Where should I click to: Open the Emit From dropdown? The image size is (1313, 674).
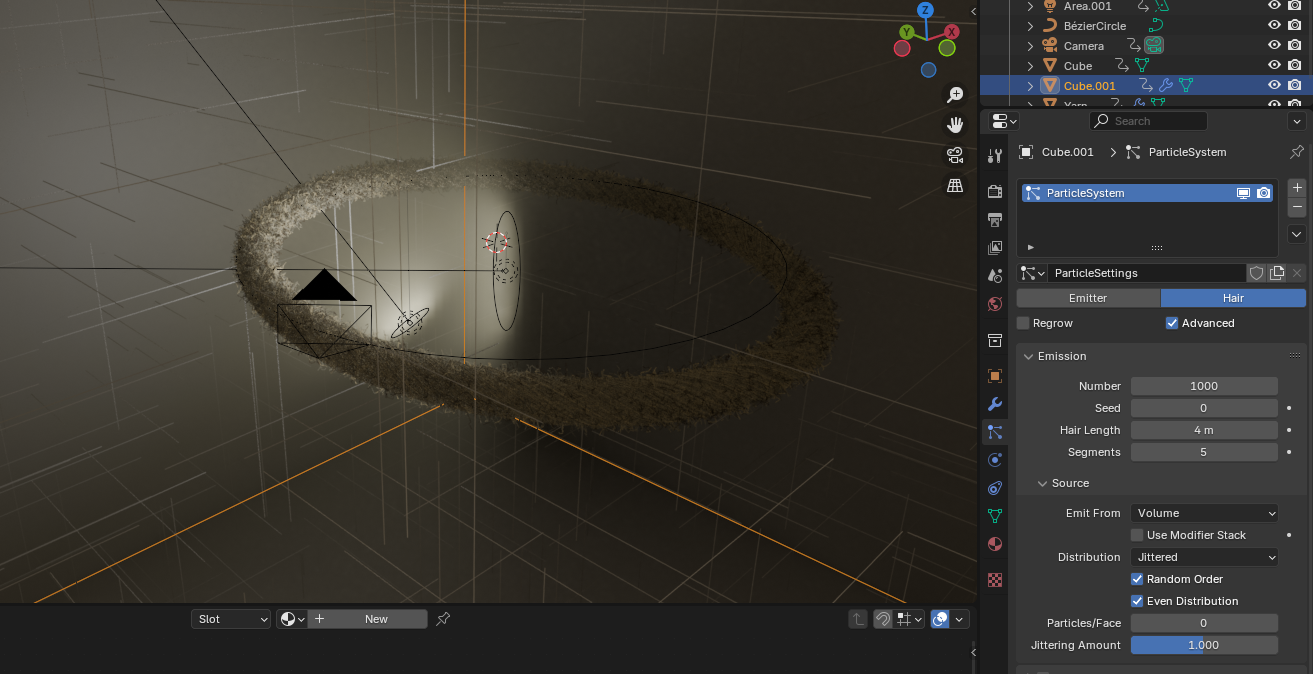pyautogui.click(x=1205, y=513)
